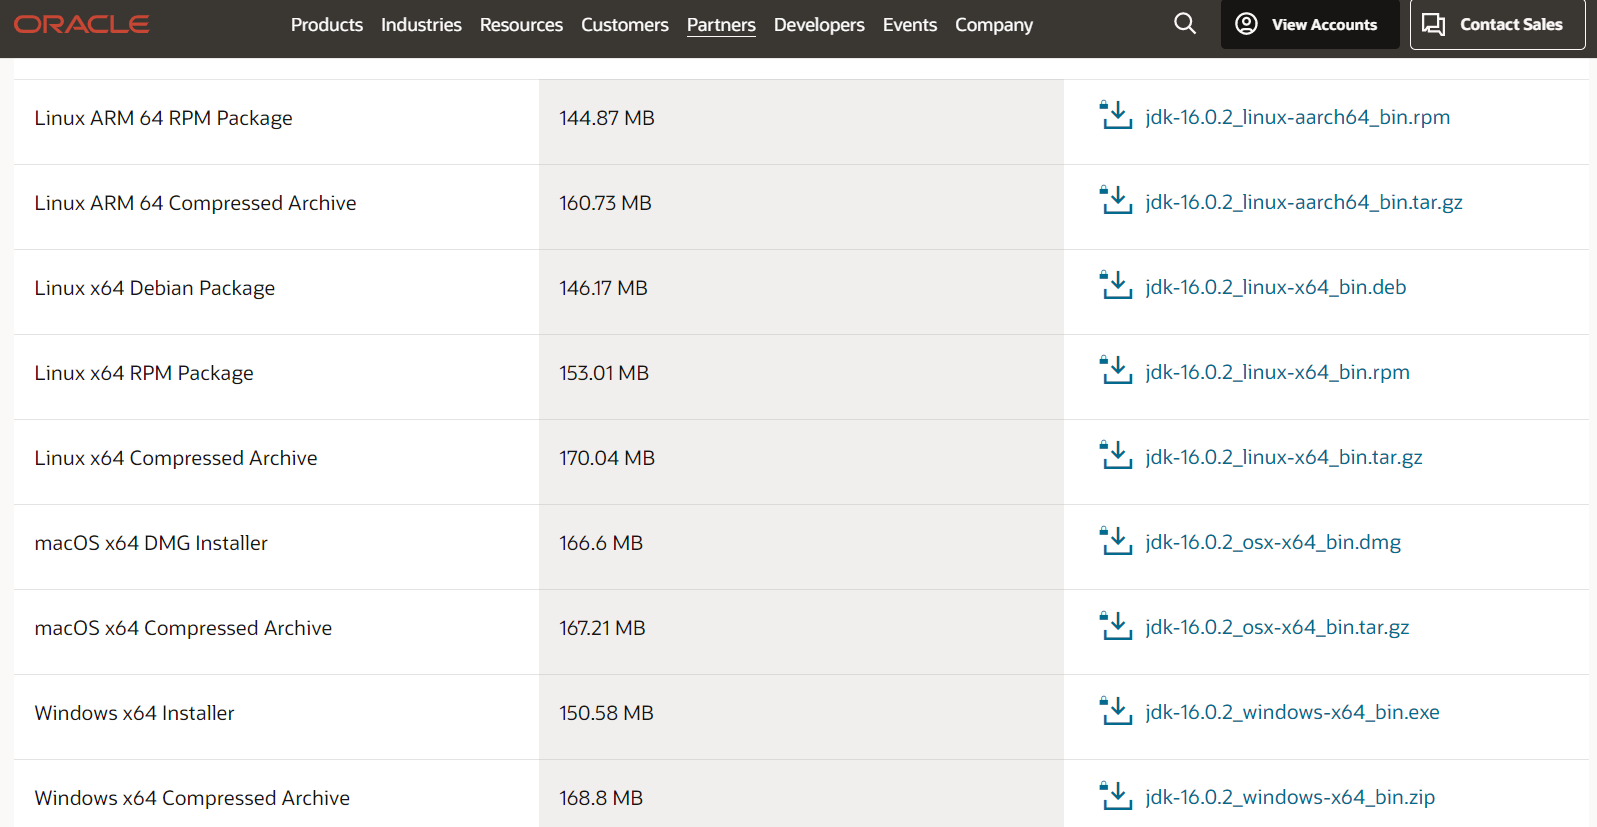Viewport: 1597px width, 827px height.
Task: Click the 144.87 MB size cell
Action: (x=801, y=122)
